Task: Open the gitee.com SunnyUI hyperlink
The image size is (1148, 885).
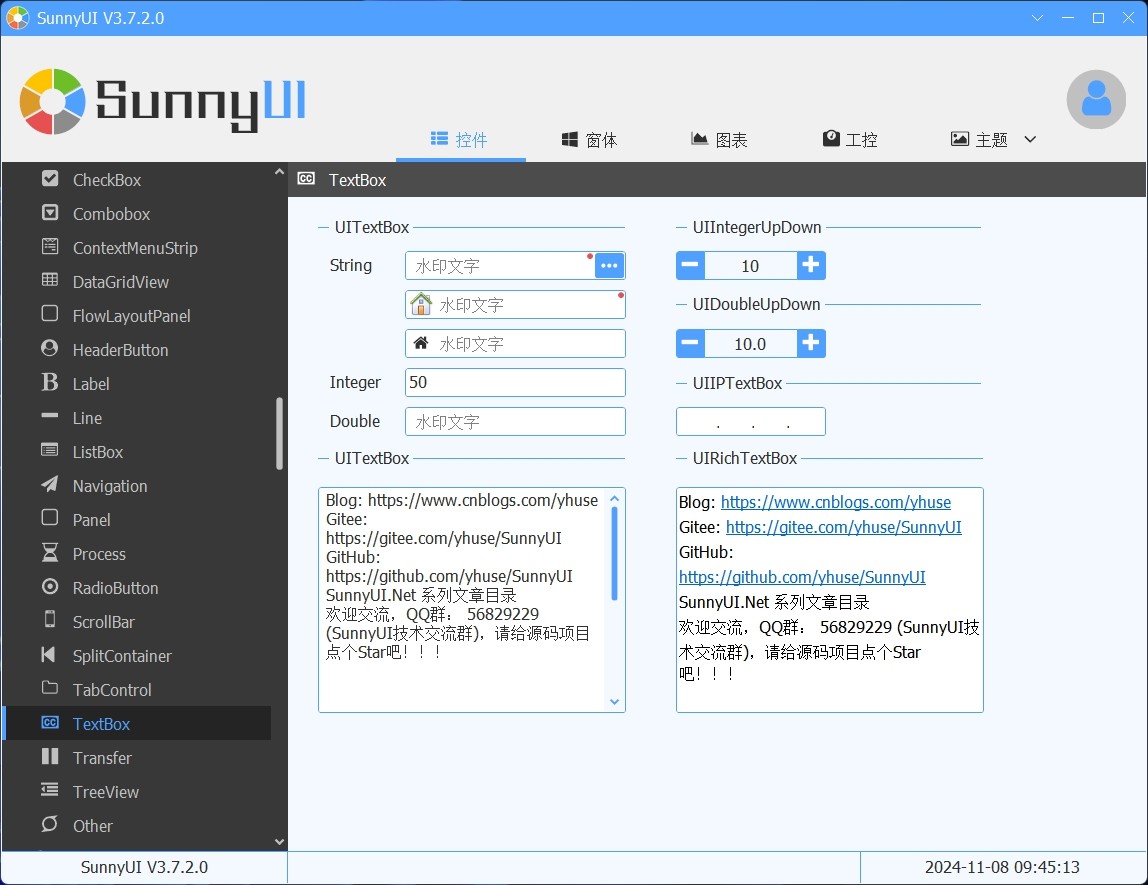Action: coord(843,527)
